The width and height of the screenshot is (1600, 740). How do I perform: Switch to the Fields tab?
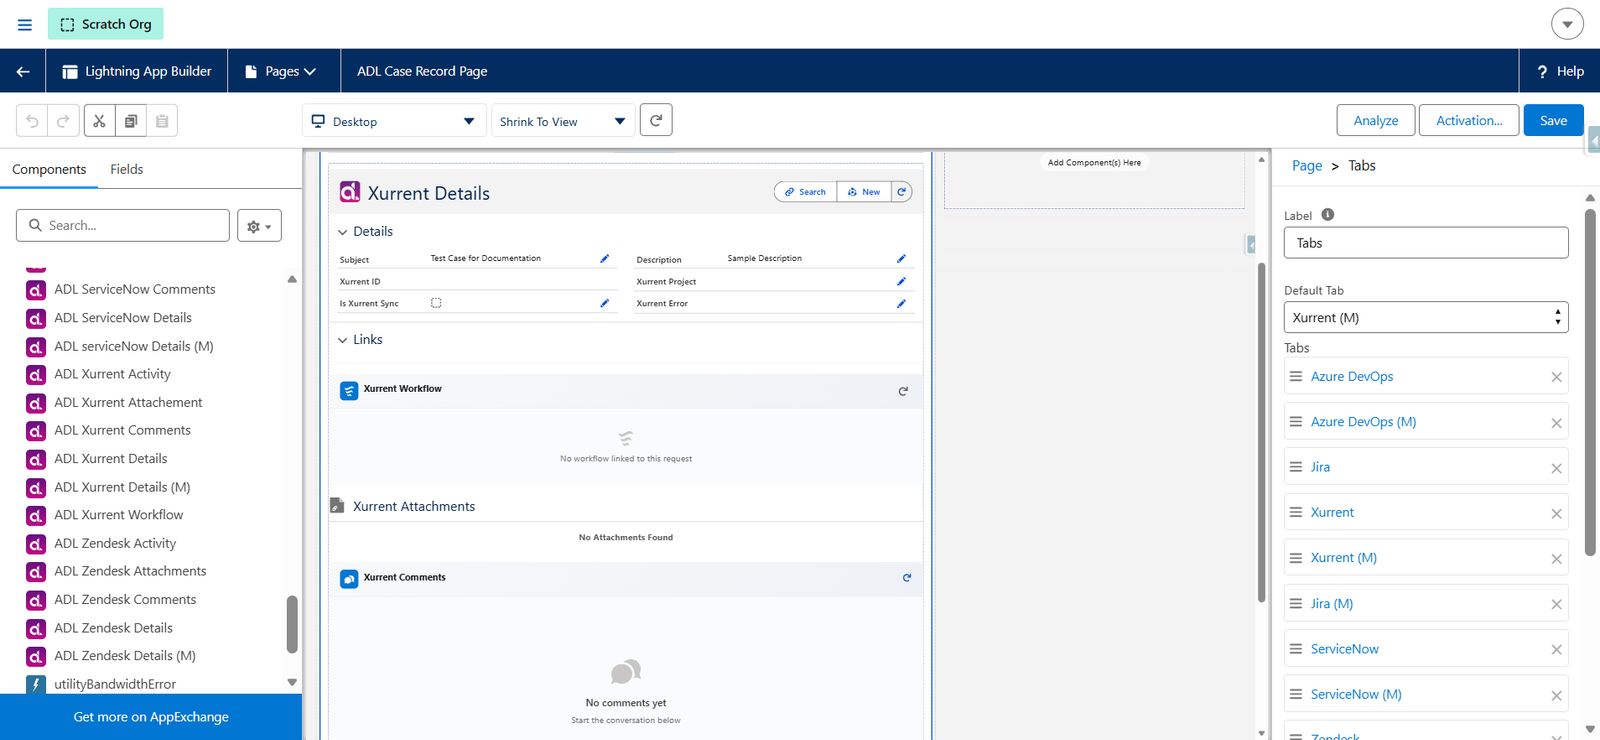(127, 169)
